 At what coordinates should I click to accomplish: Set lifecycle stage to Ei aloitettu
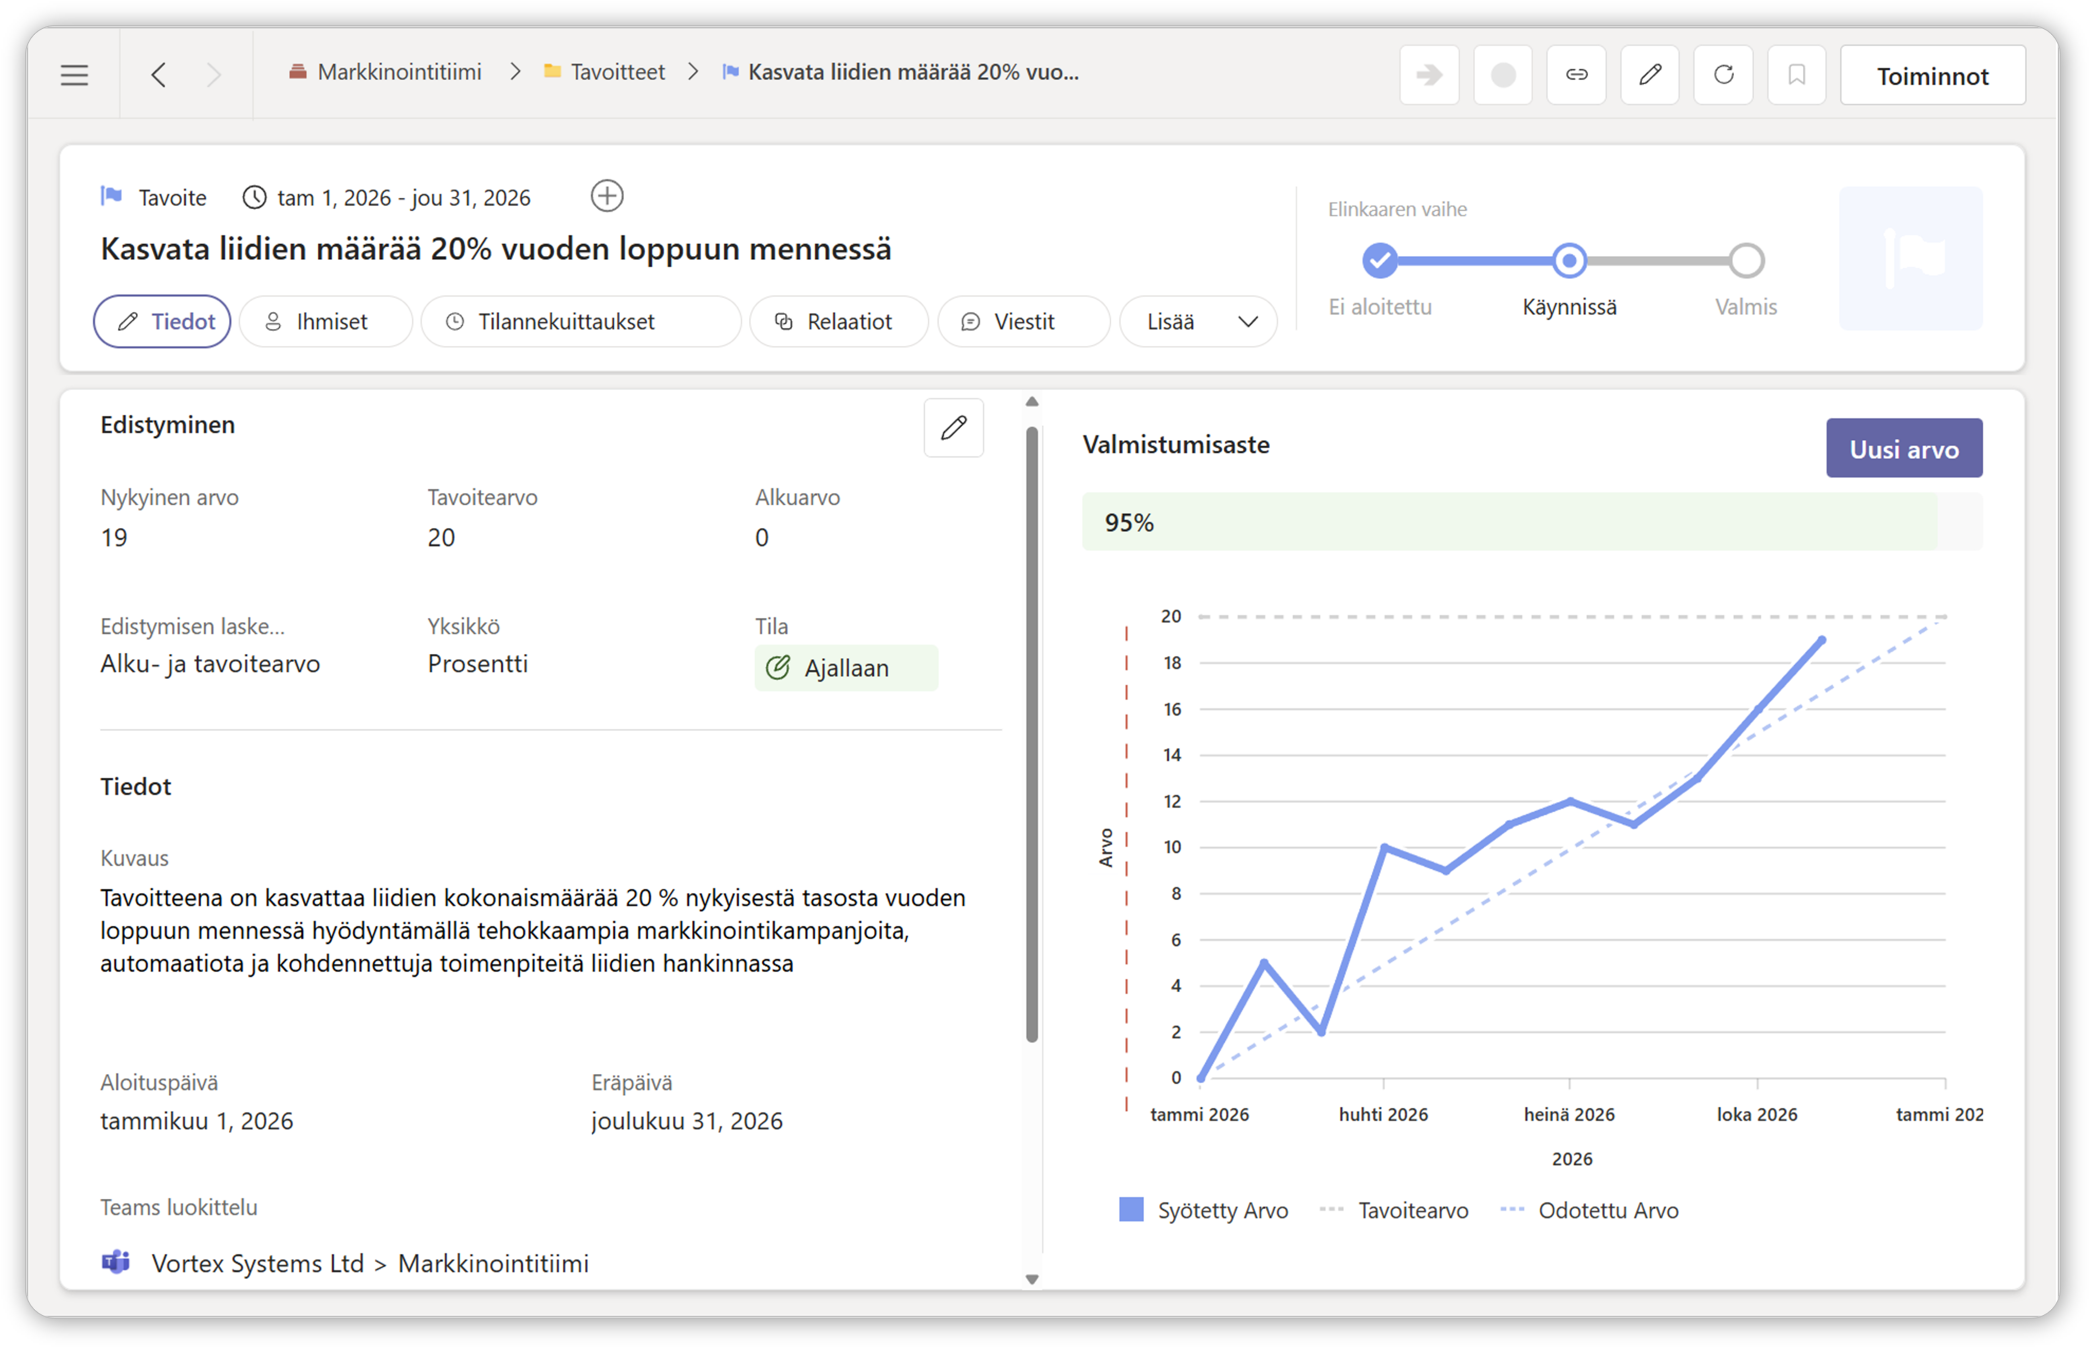tap(1380, 261)
